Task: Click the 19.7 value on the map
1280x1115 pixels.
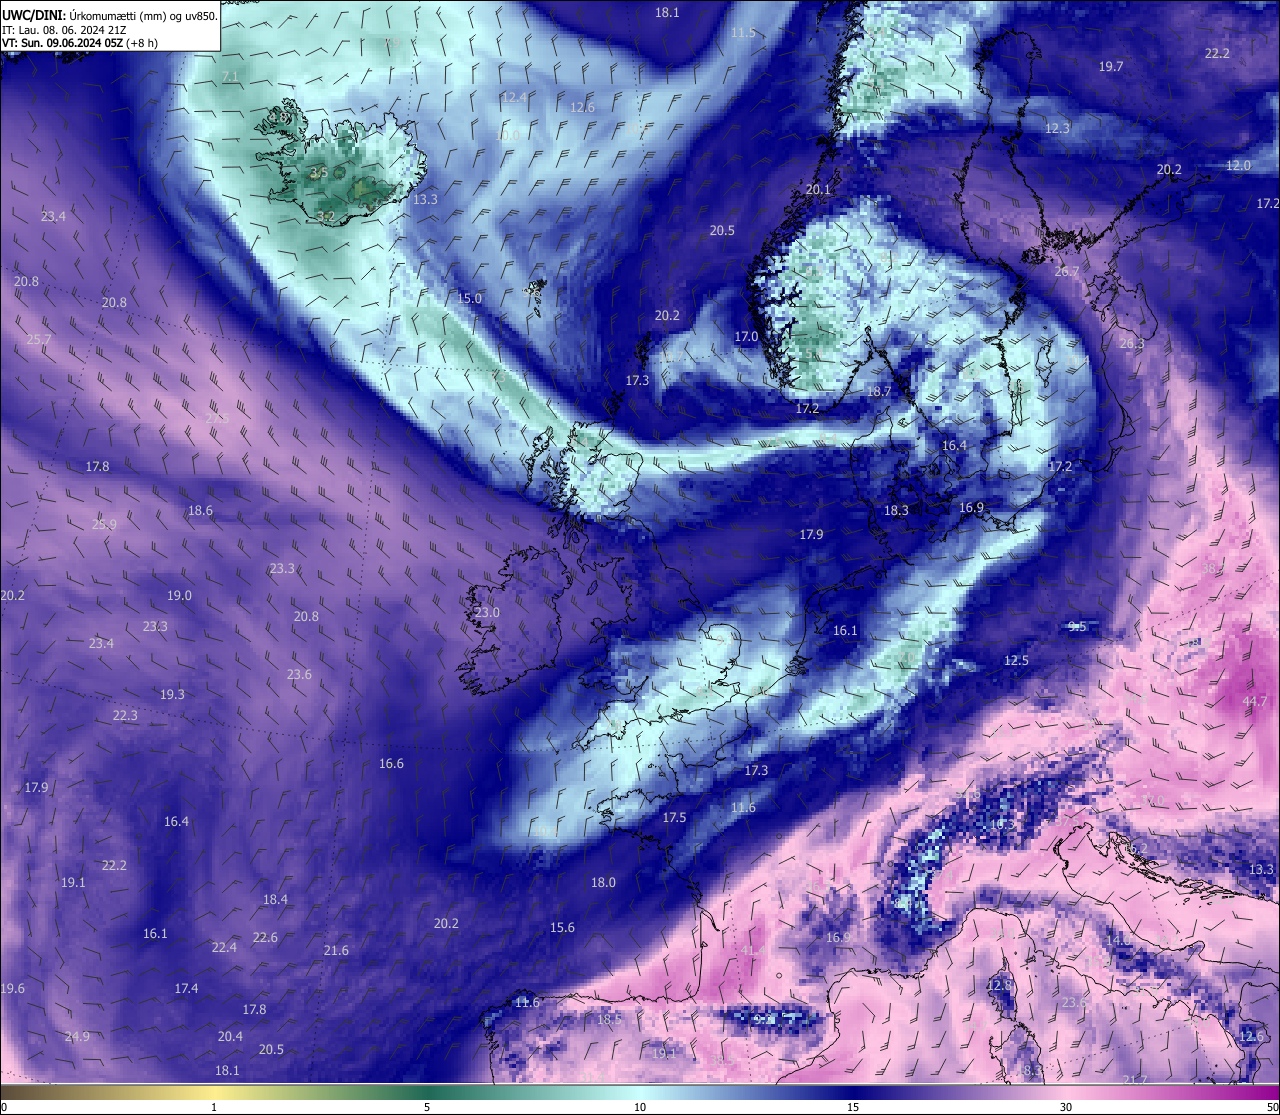Action: tap(1111, 66)
